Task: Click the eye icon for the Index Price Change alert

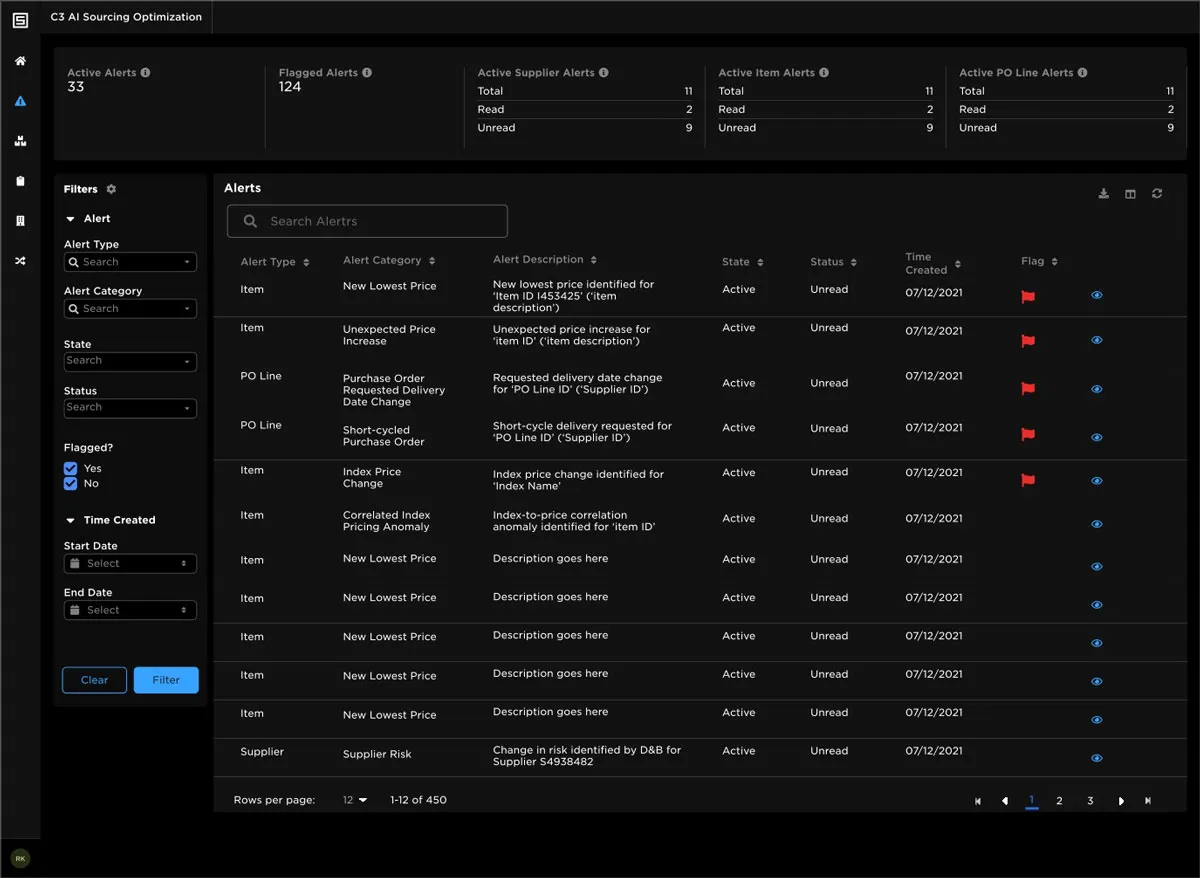Action: click(x=1097, y=481)
